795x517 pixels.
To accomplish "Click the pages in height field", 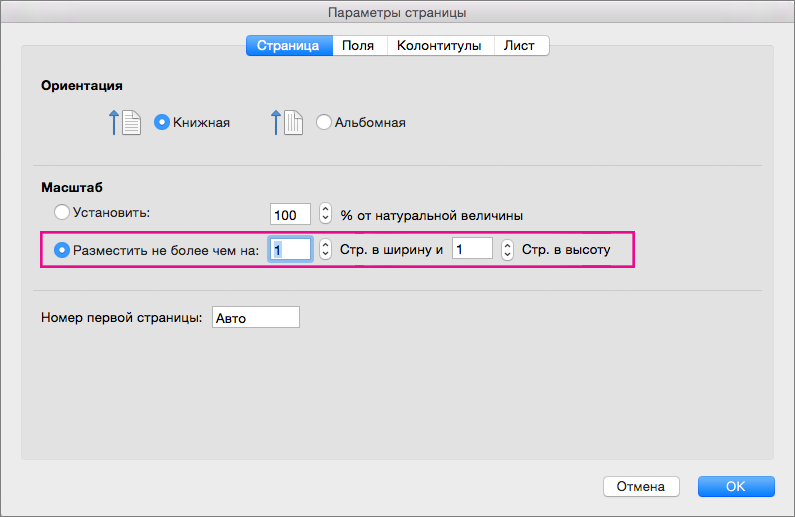I will point(472,250).
